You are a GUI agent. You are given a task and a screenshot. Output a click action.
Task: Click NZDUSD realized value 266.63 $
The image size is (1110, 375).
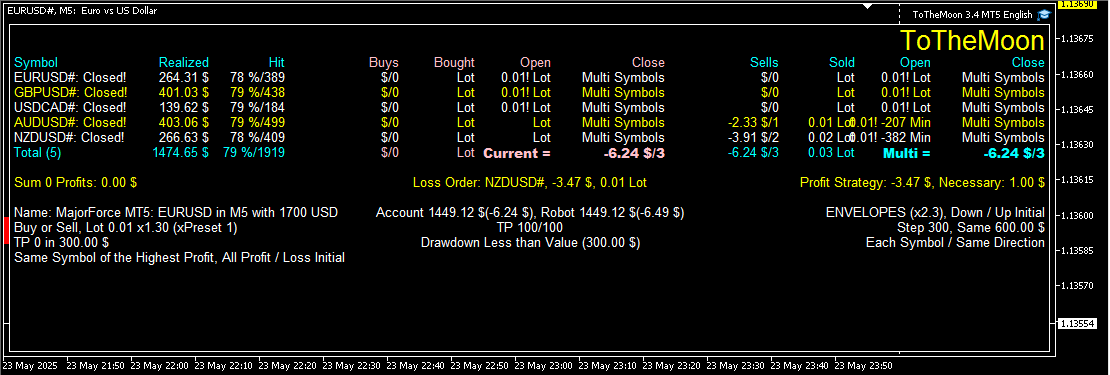pyautogui.click(x=183, y=137)
